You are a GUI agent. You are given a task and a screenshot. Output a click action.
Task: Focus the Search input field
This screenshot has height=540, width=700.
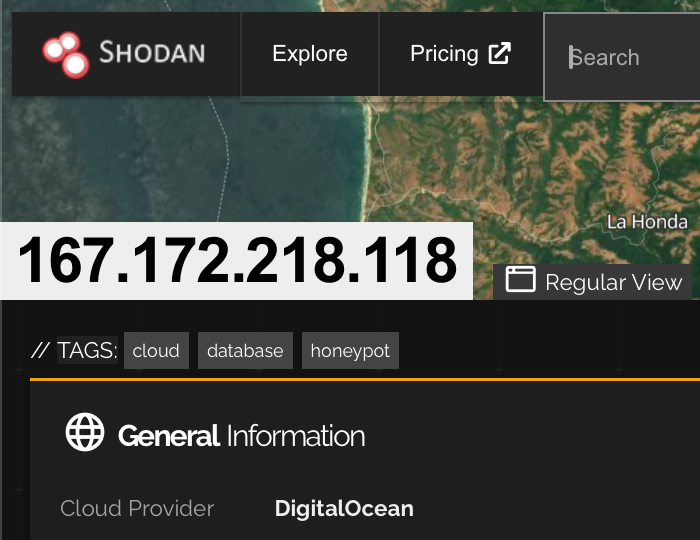[625, 58]
